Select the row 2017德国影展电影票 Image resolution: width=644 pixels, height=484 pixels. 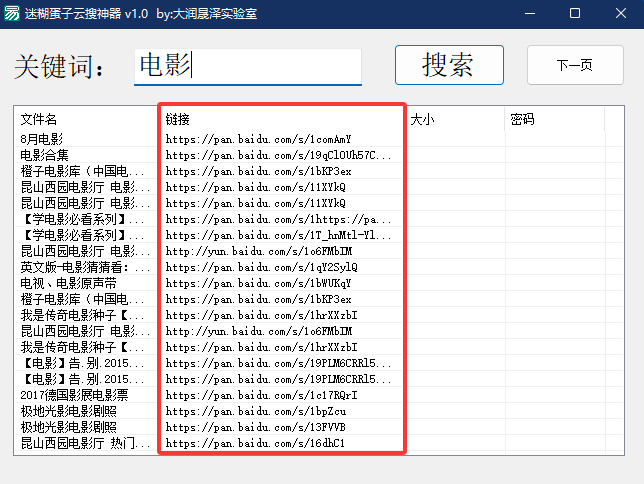tap(318, 395)
